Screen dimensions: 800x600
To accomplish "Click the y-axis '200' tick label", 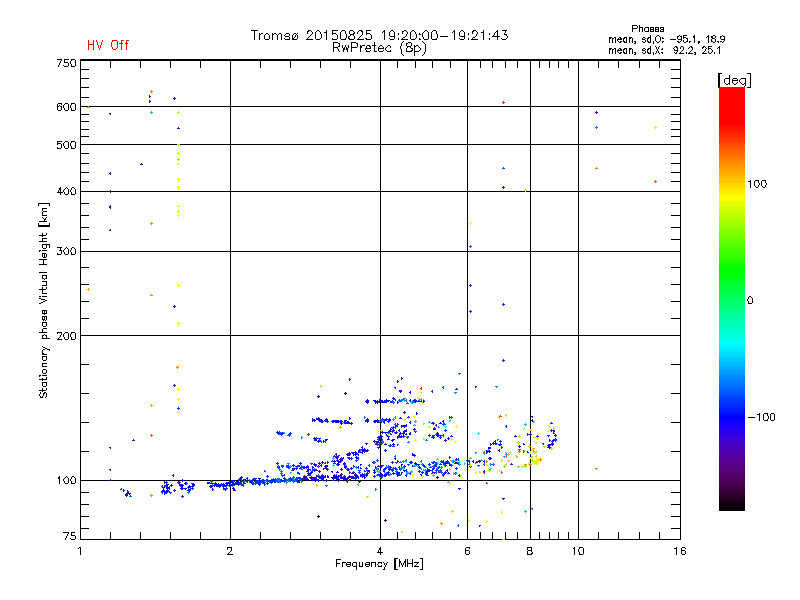I will point(67,336).
